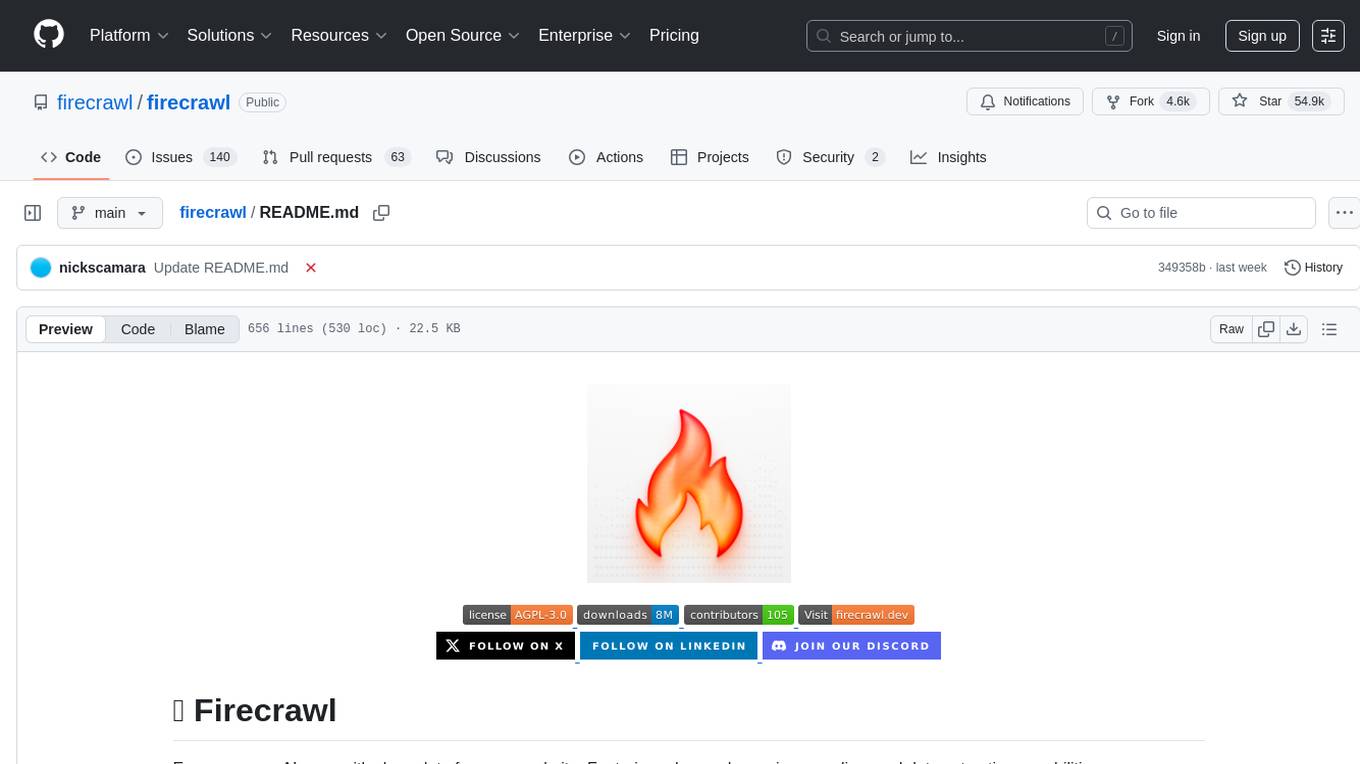
Task: Open the Platform menu
Action: point(128,35)
